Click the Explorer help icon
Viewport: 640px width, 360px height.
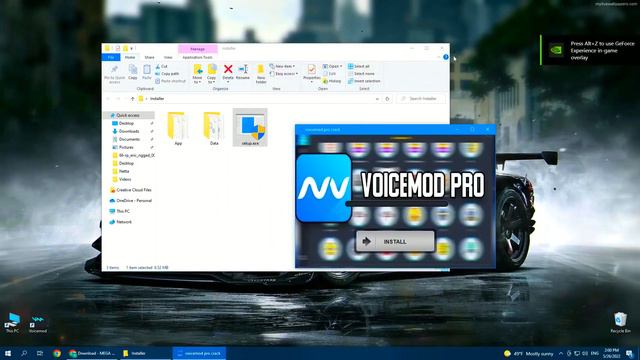[446, 57]
